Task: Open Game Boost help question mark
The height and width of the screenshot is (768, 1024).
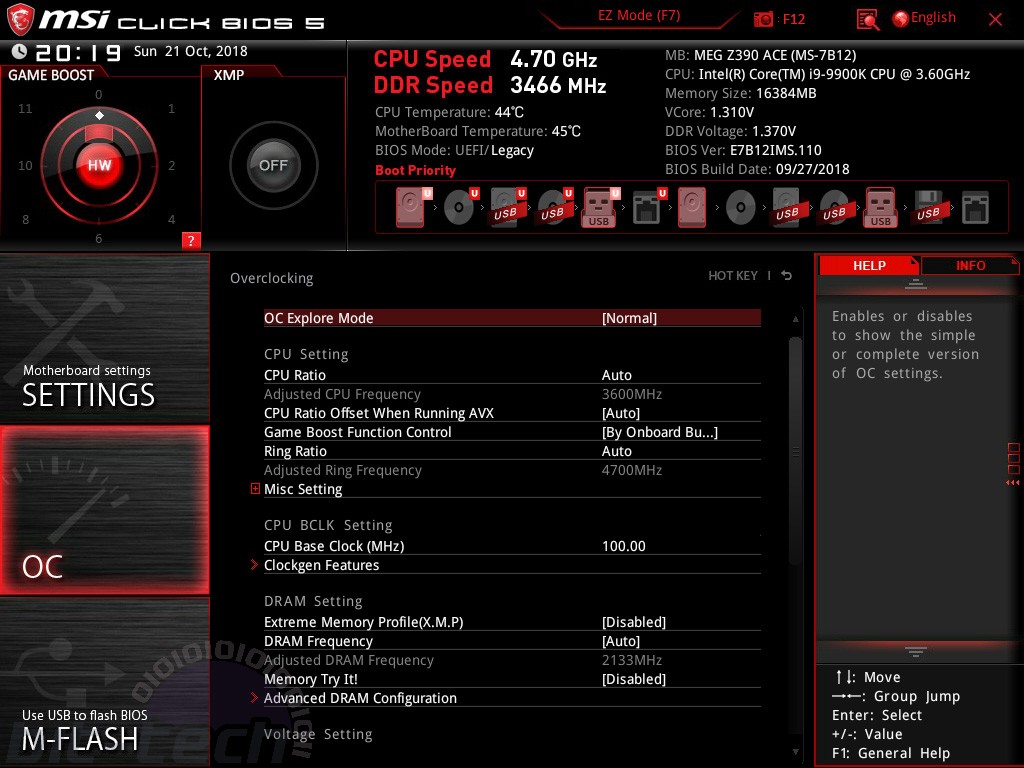Action: tap(191, 240)
